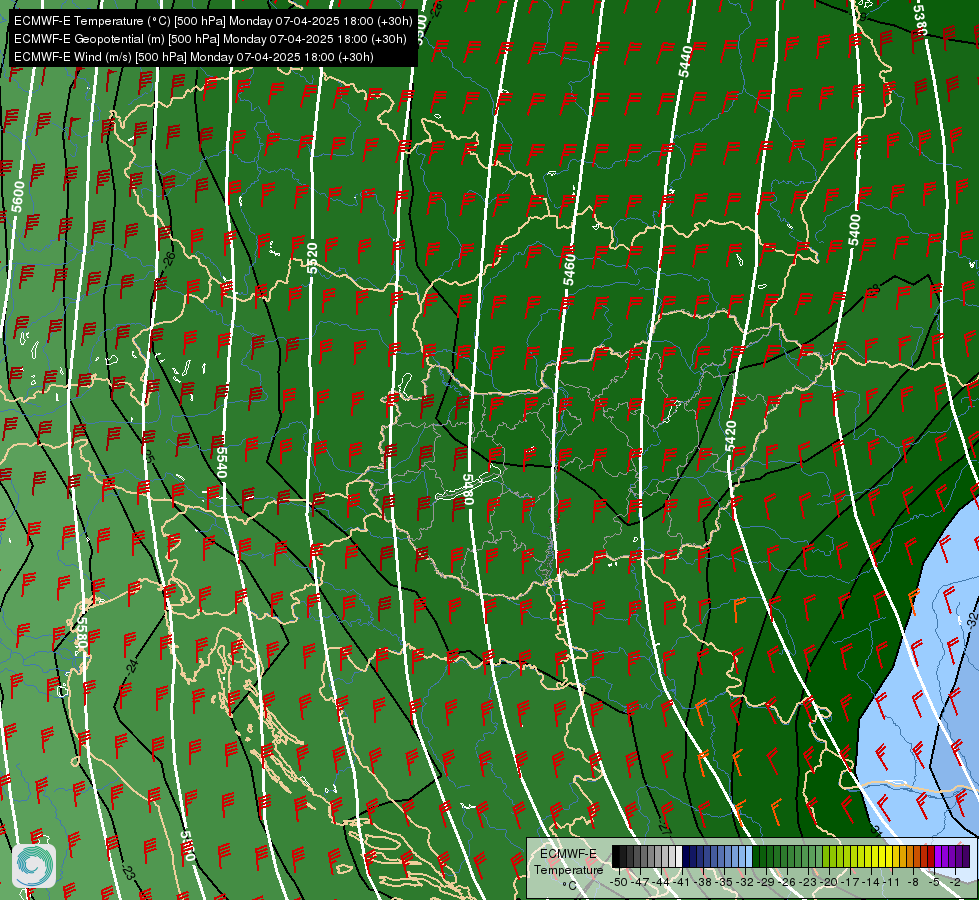Click the 5540 geopotential contour label
Screen dimensions: 979x900
click(220, 462)
